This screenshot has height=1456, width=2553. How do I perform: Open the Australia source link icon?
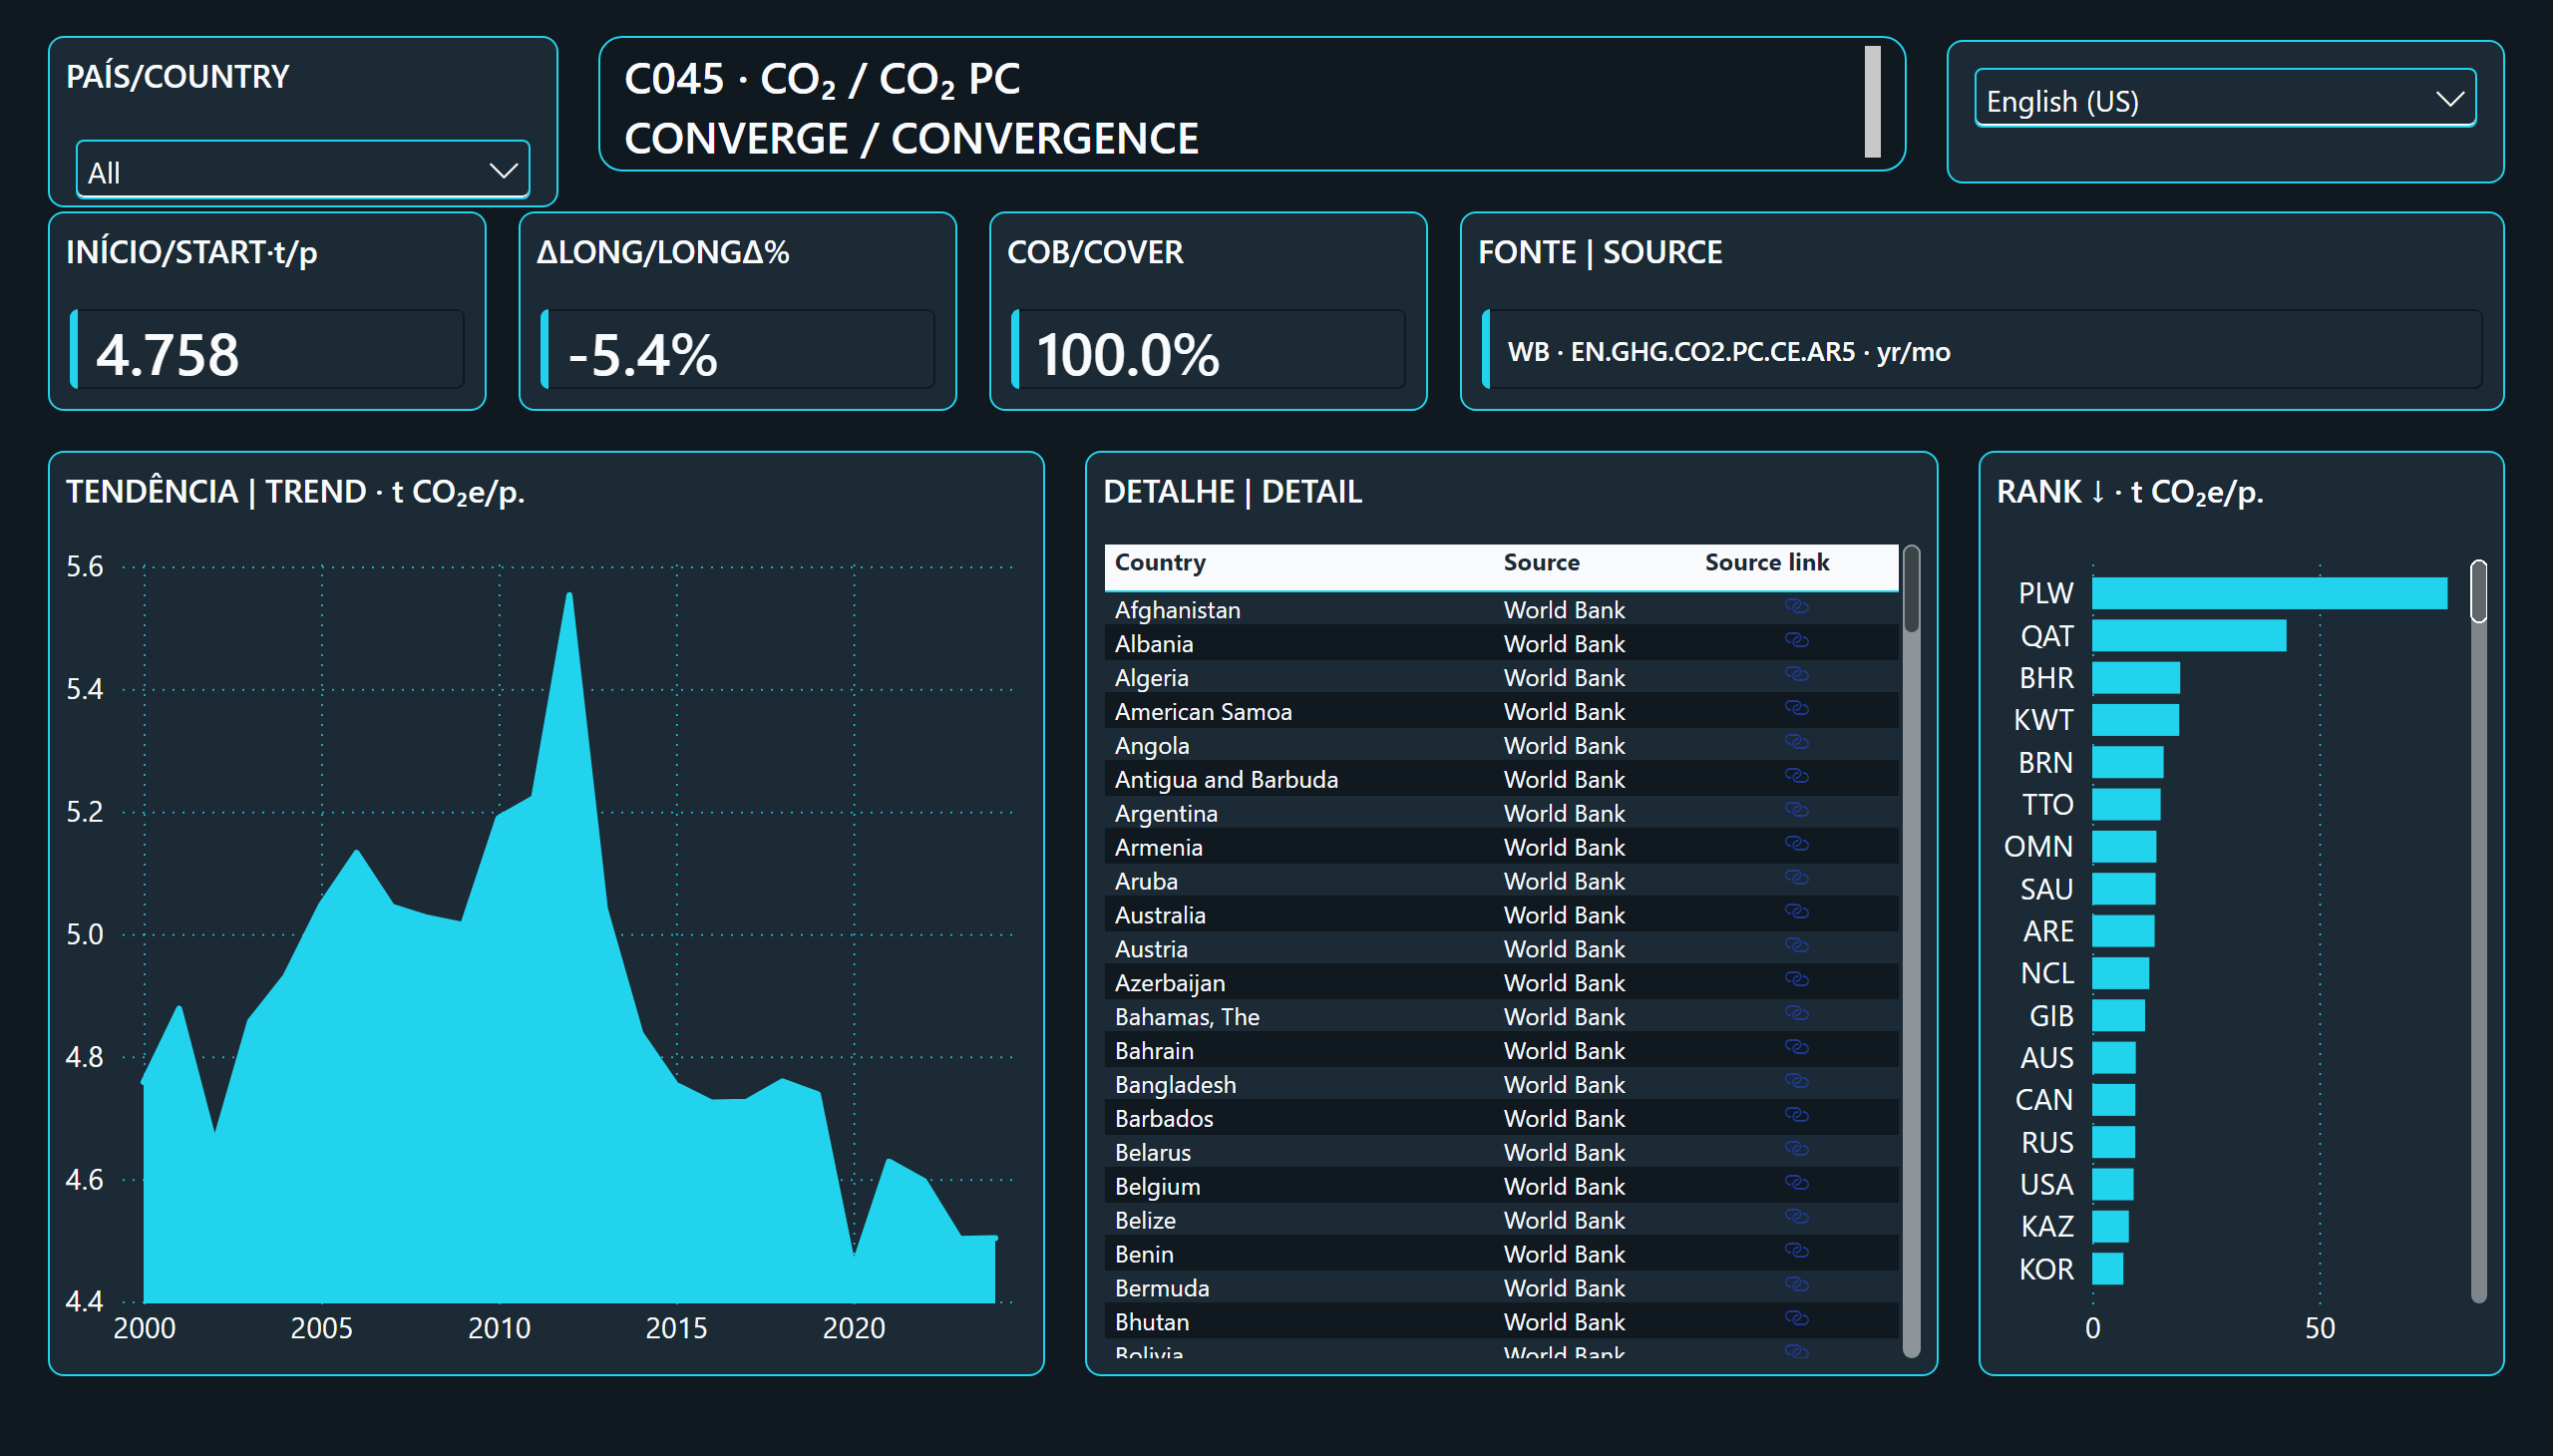coord(1796,912)
